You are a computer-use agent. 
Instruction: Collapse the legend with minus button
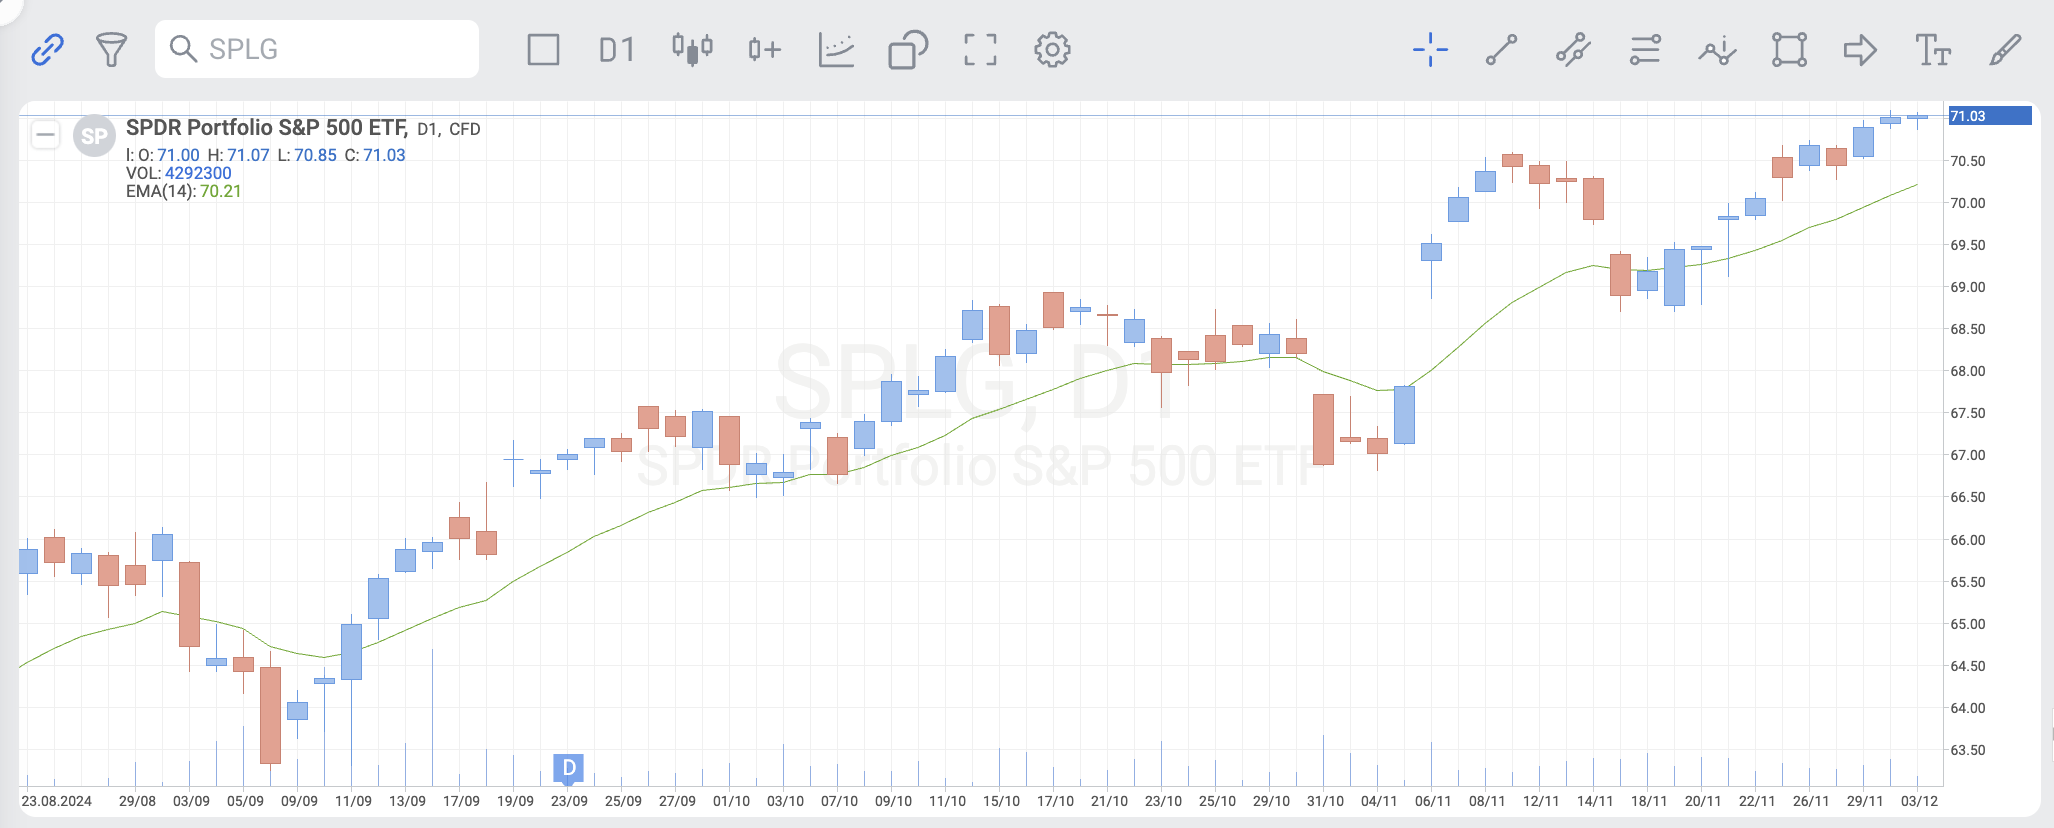click(45, 134)
